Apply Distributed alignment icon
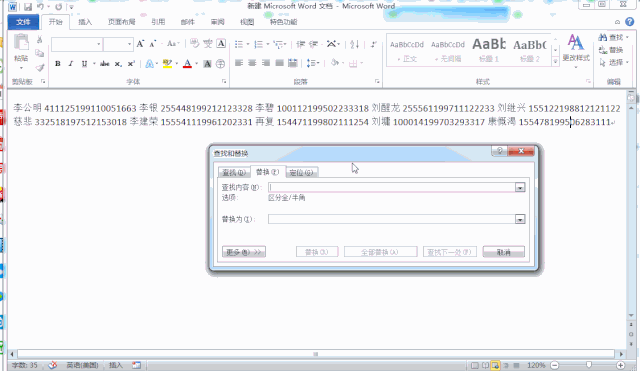 pos(293,63)
